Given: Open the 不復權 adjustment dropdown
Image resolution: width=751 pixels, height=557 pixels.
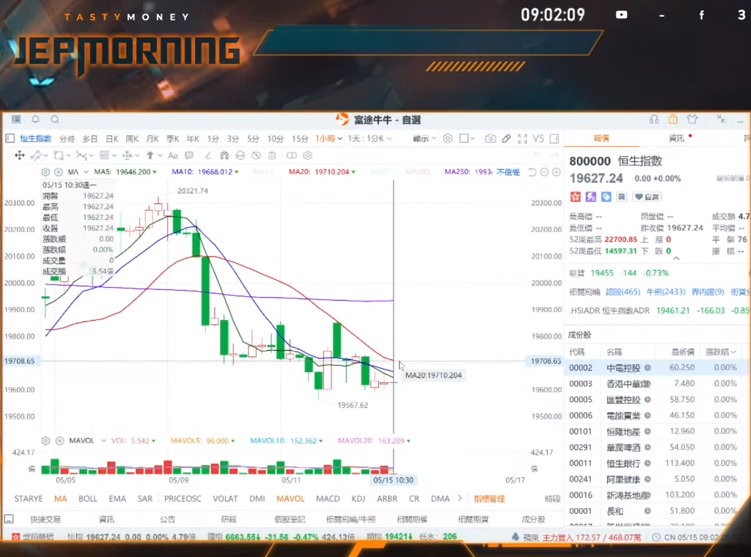Looking at the screenshot, I should pyautogui.click(x=508, y=172).
